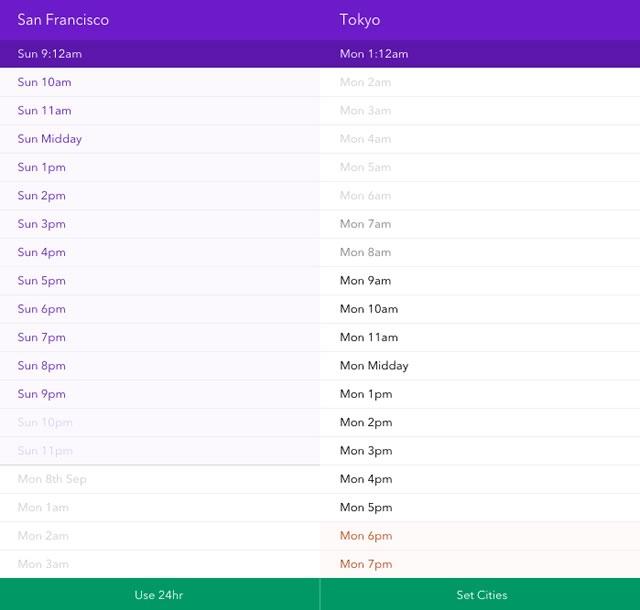Viewport: 640px width, 610px height.
Task: Select the Tokyo Mon 4am entry
Action: coord(480,139)
